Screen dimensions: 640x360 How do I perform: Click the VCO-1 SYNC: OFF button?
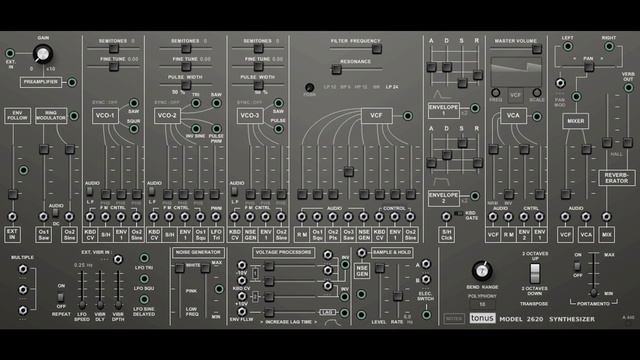[x=105, y=102]
